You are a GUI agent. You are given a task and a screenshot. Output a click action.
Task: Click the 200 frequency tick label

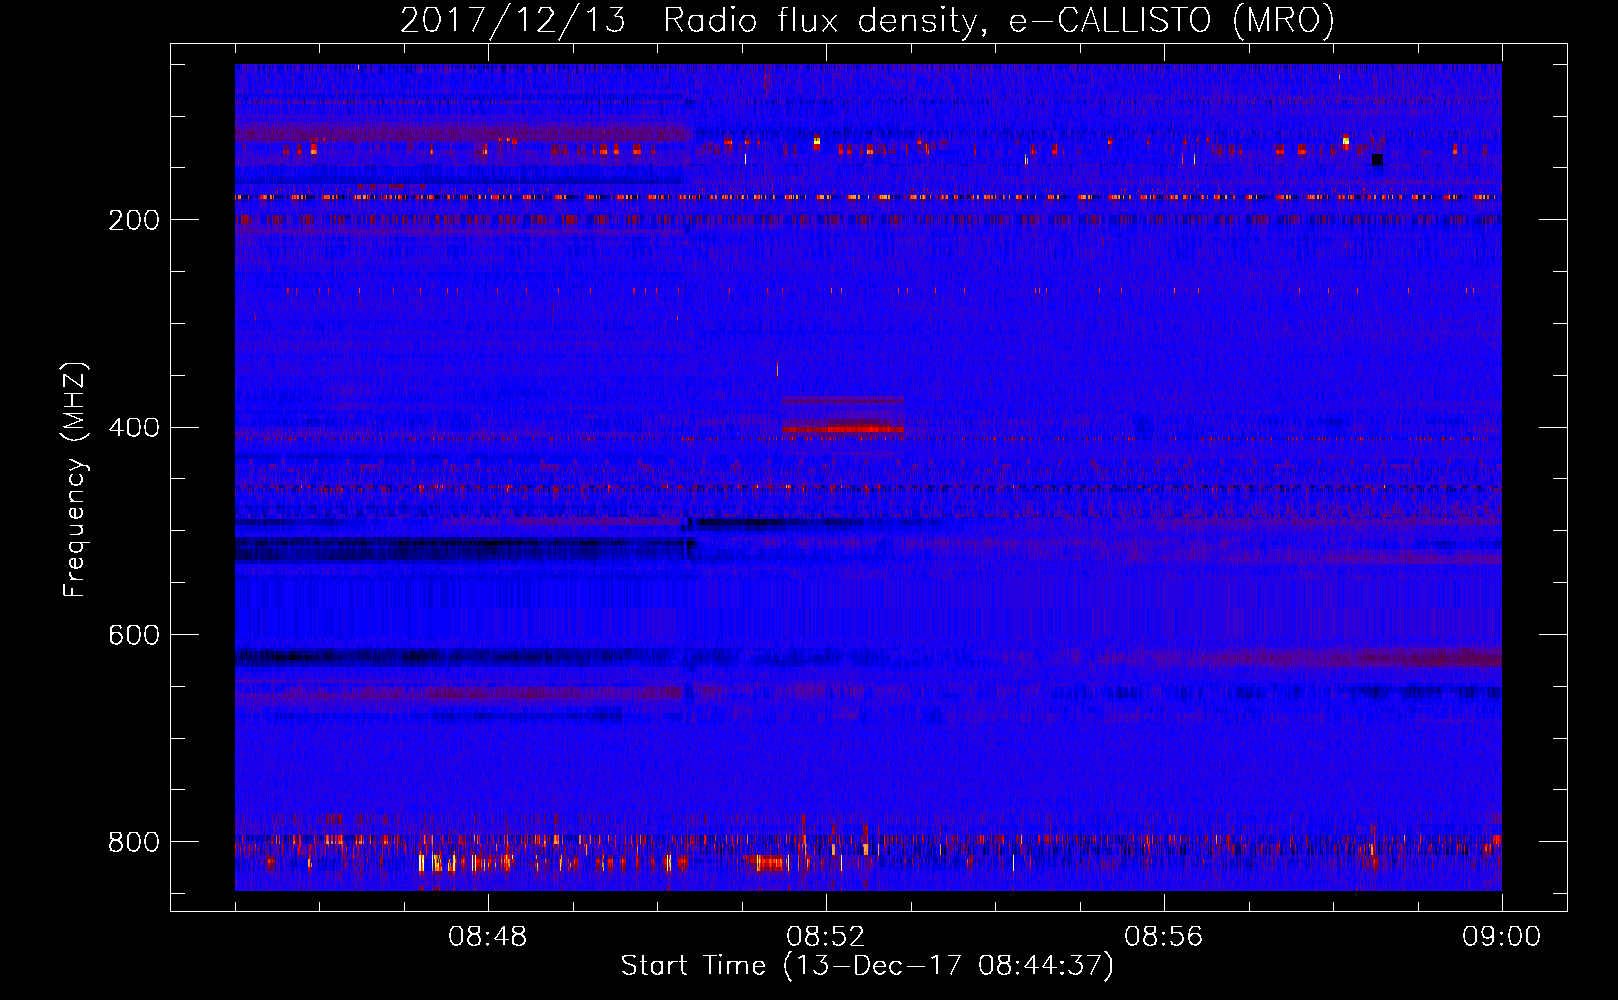[x=134, y=220]
